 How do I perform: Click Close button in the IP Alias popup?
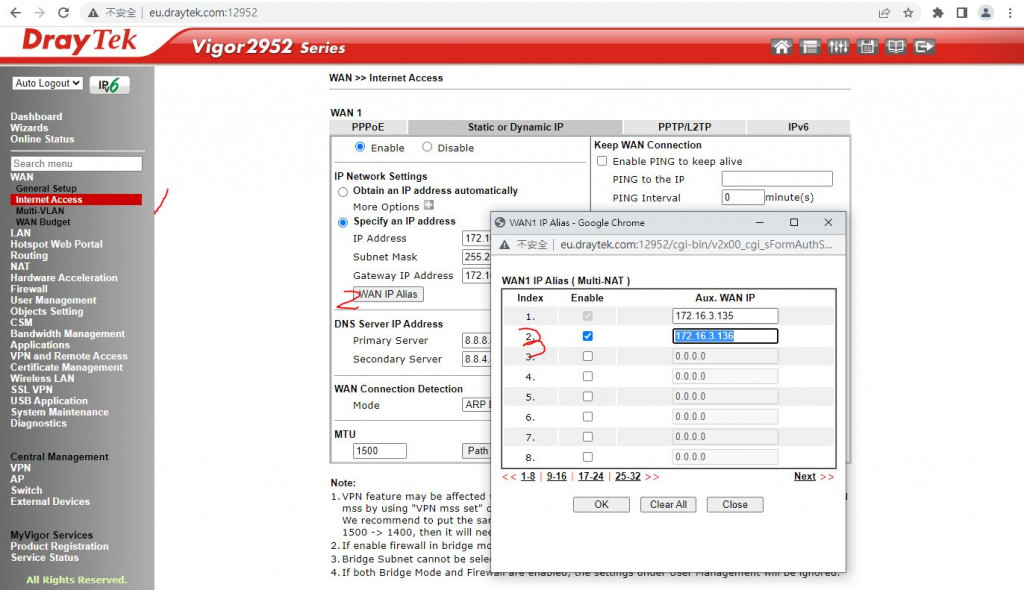[x=735, y=504]
